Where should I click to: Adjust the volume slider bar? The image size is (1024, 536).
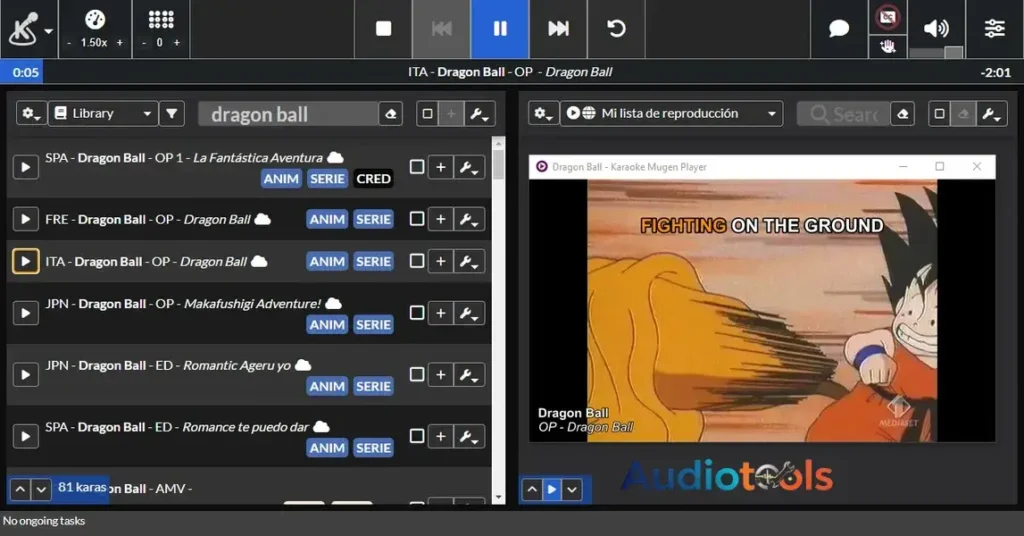coord(936,52)
